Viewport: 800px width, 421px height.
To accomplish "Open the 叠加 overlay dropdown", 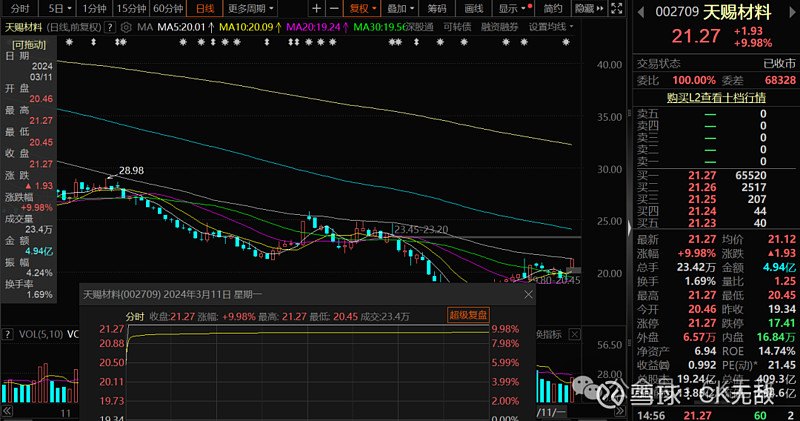I will pyautogui.click(x=400, y=8).
